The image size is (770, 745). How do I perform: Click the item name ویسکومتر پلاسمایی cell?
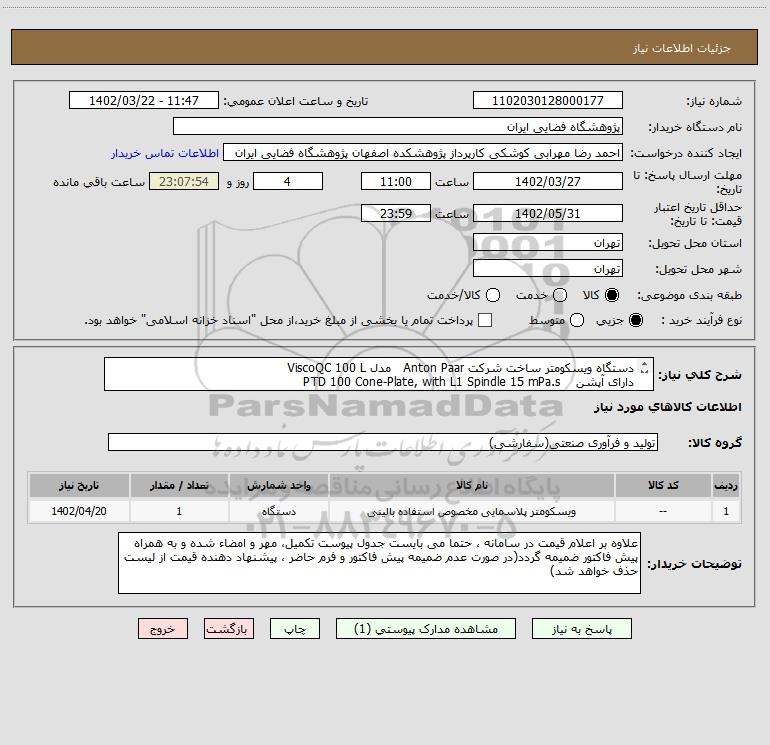click(x=471, y=511)
